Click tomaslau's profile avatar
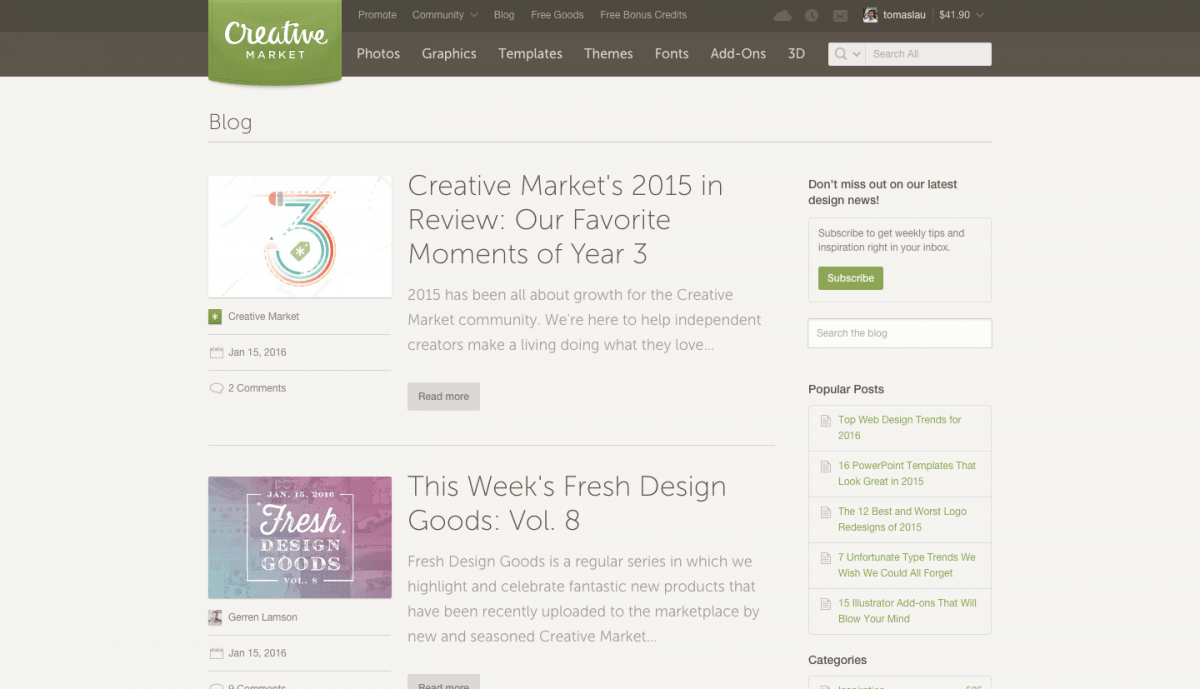Image resolution: width=1200 pixels, height=689 pixels. tap(869, 14)
